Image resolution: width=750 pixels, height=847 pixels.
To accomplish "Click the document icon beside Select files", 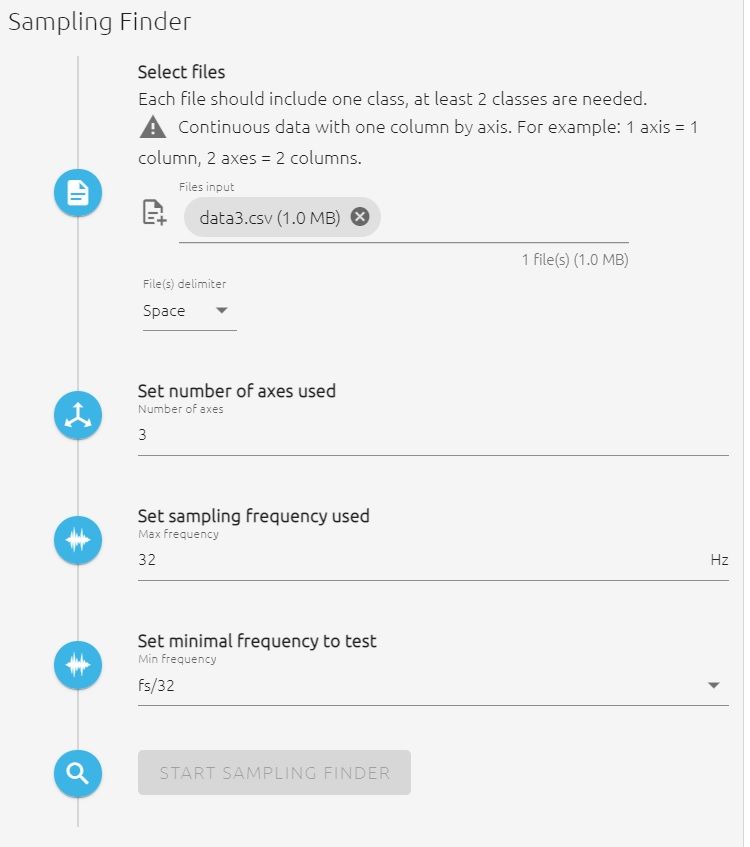I will [78, 193].
